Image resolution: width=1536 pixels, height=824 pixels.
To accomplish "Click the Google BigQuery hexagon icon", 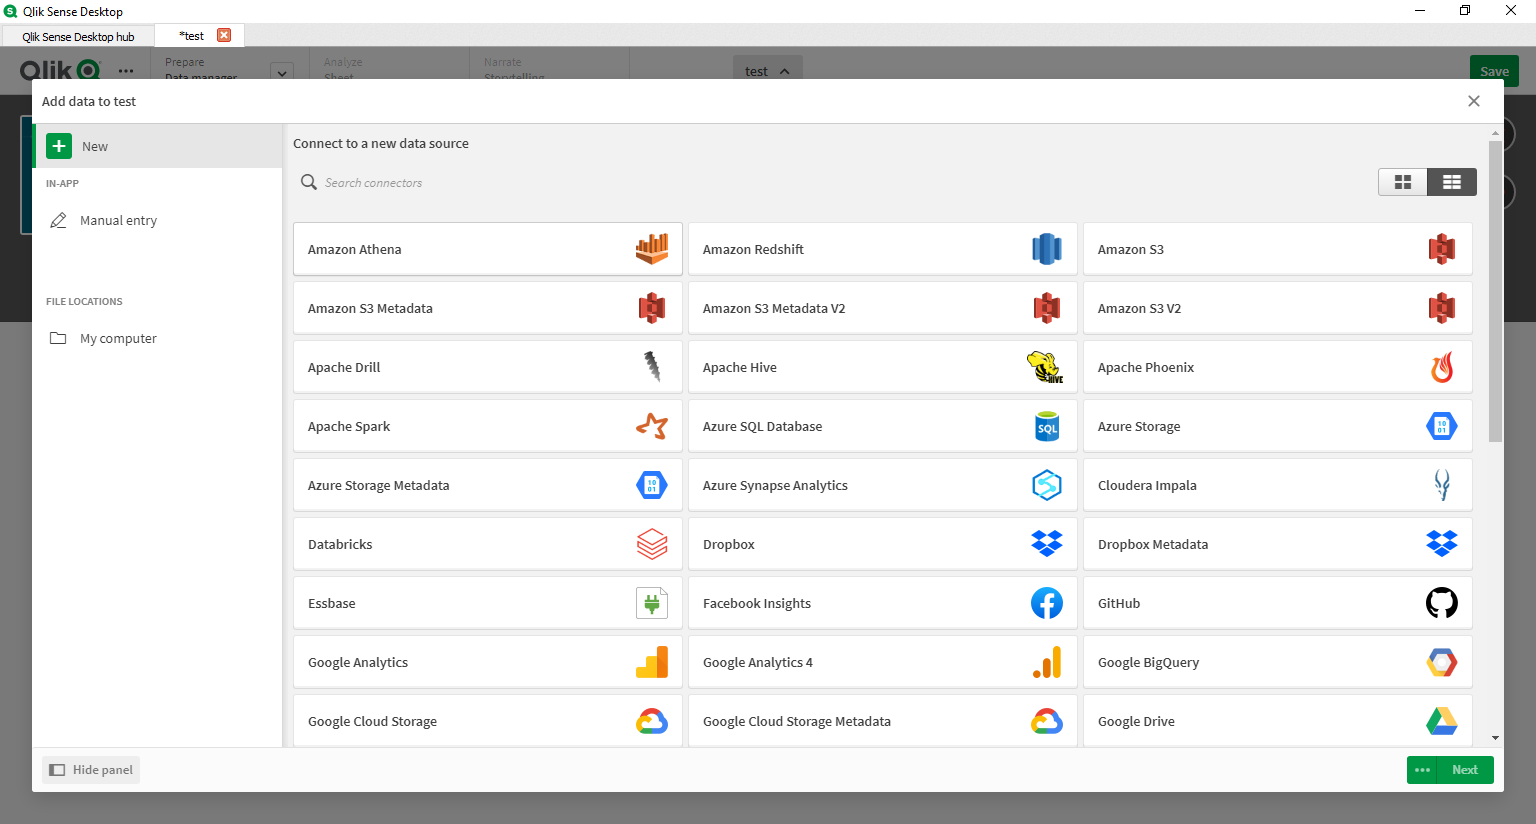I will pos(1442,662).
